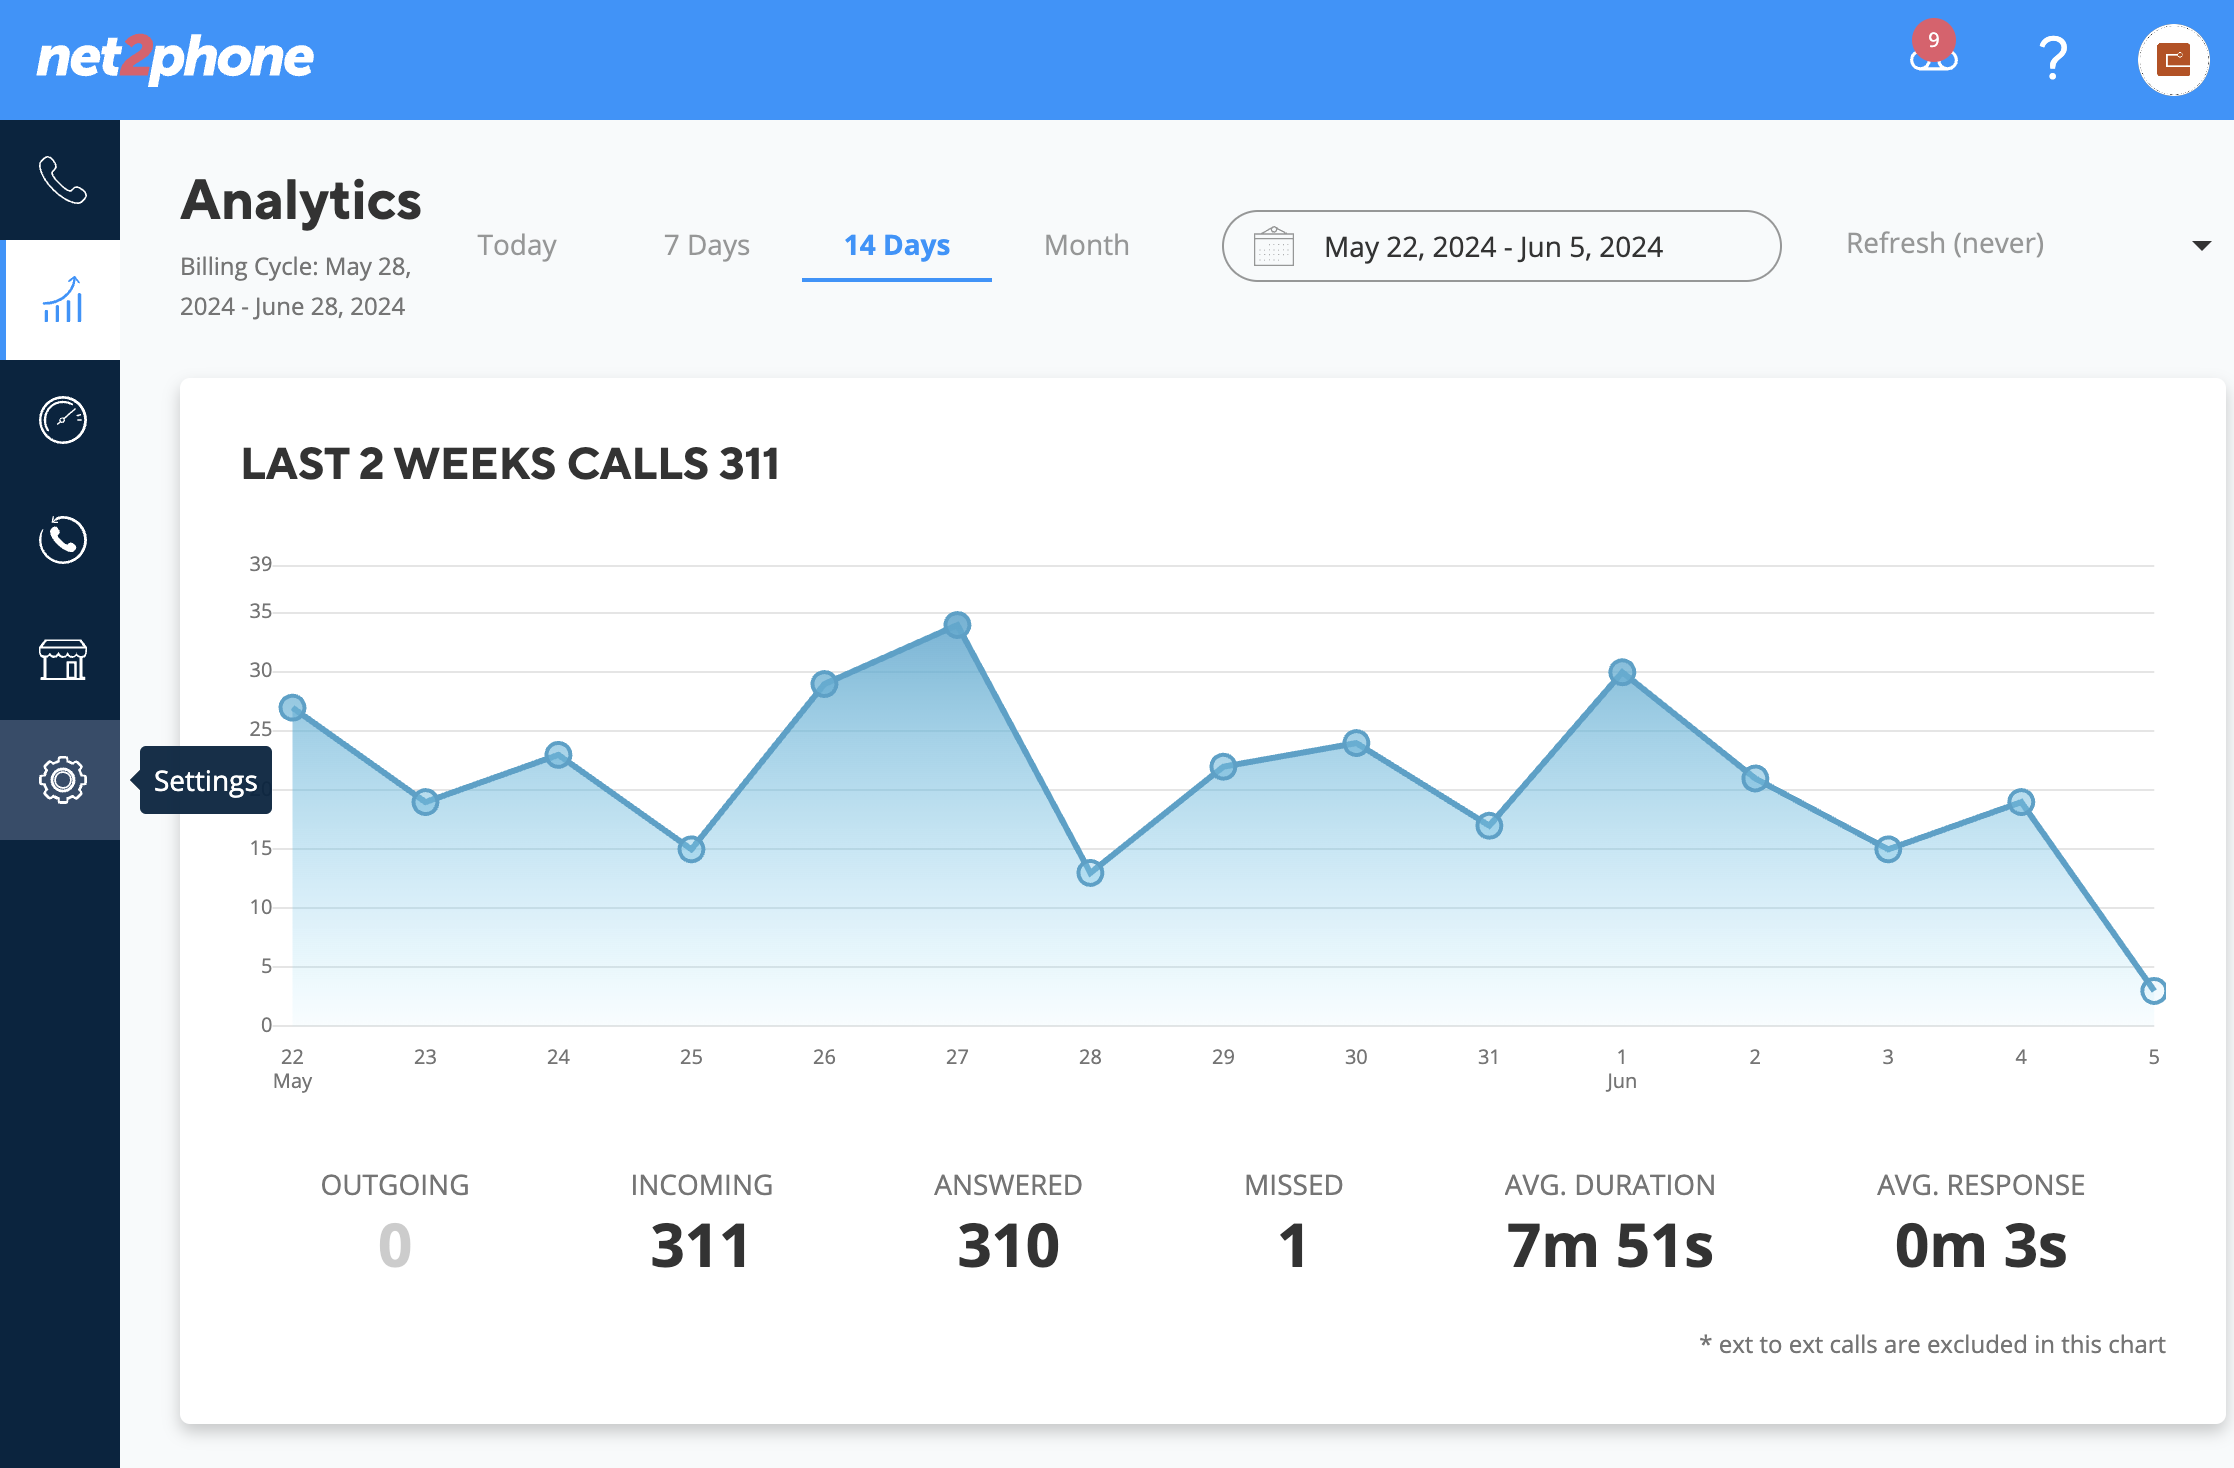Click the Jun 5 data point
This screenshot has height=1468, width=2234.
pos(2153,990)
